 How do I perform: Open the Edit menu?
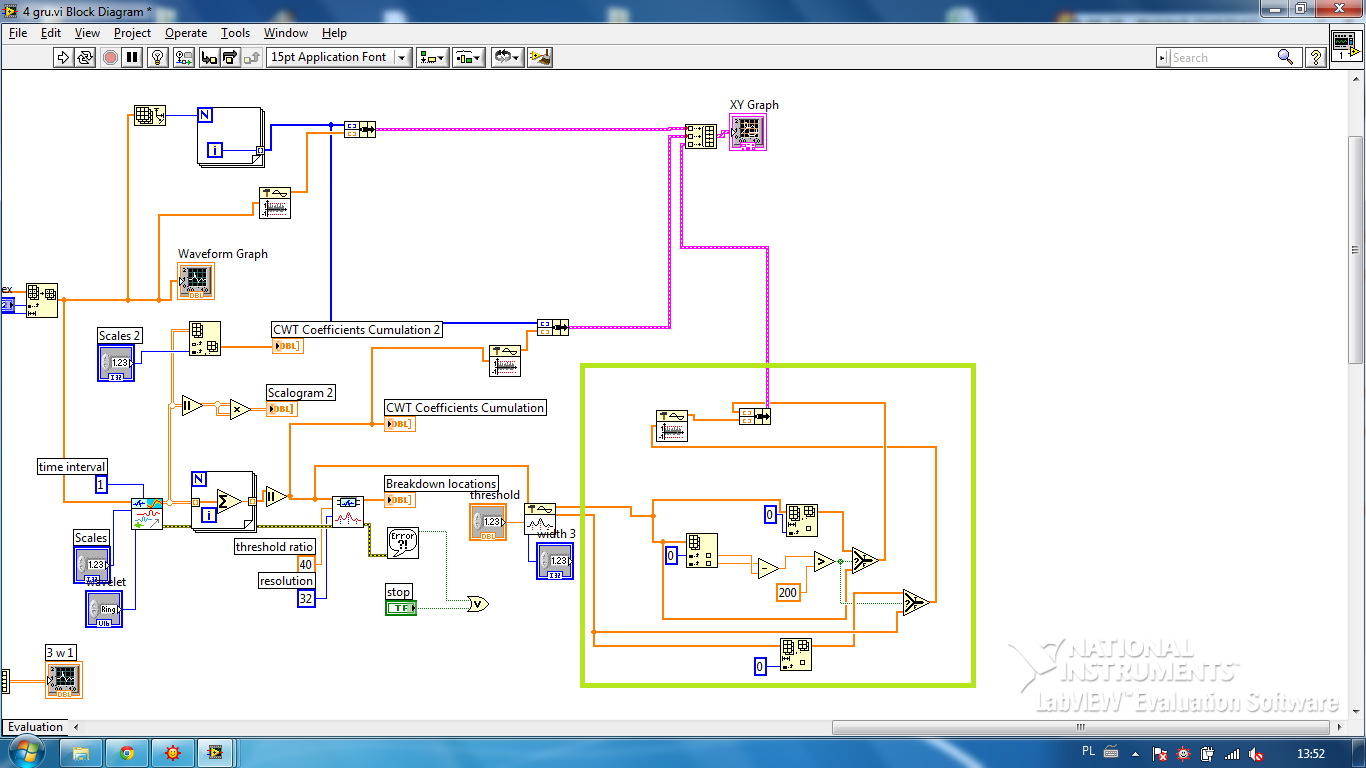pos(51,33)
